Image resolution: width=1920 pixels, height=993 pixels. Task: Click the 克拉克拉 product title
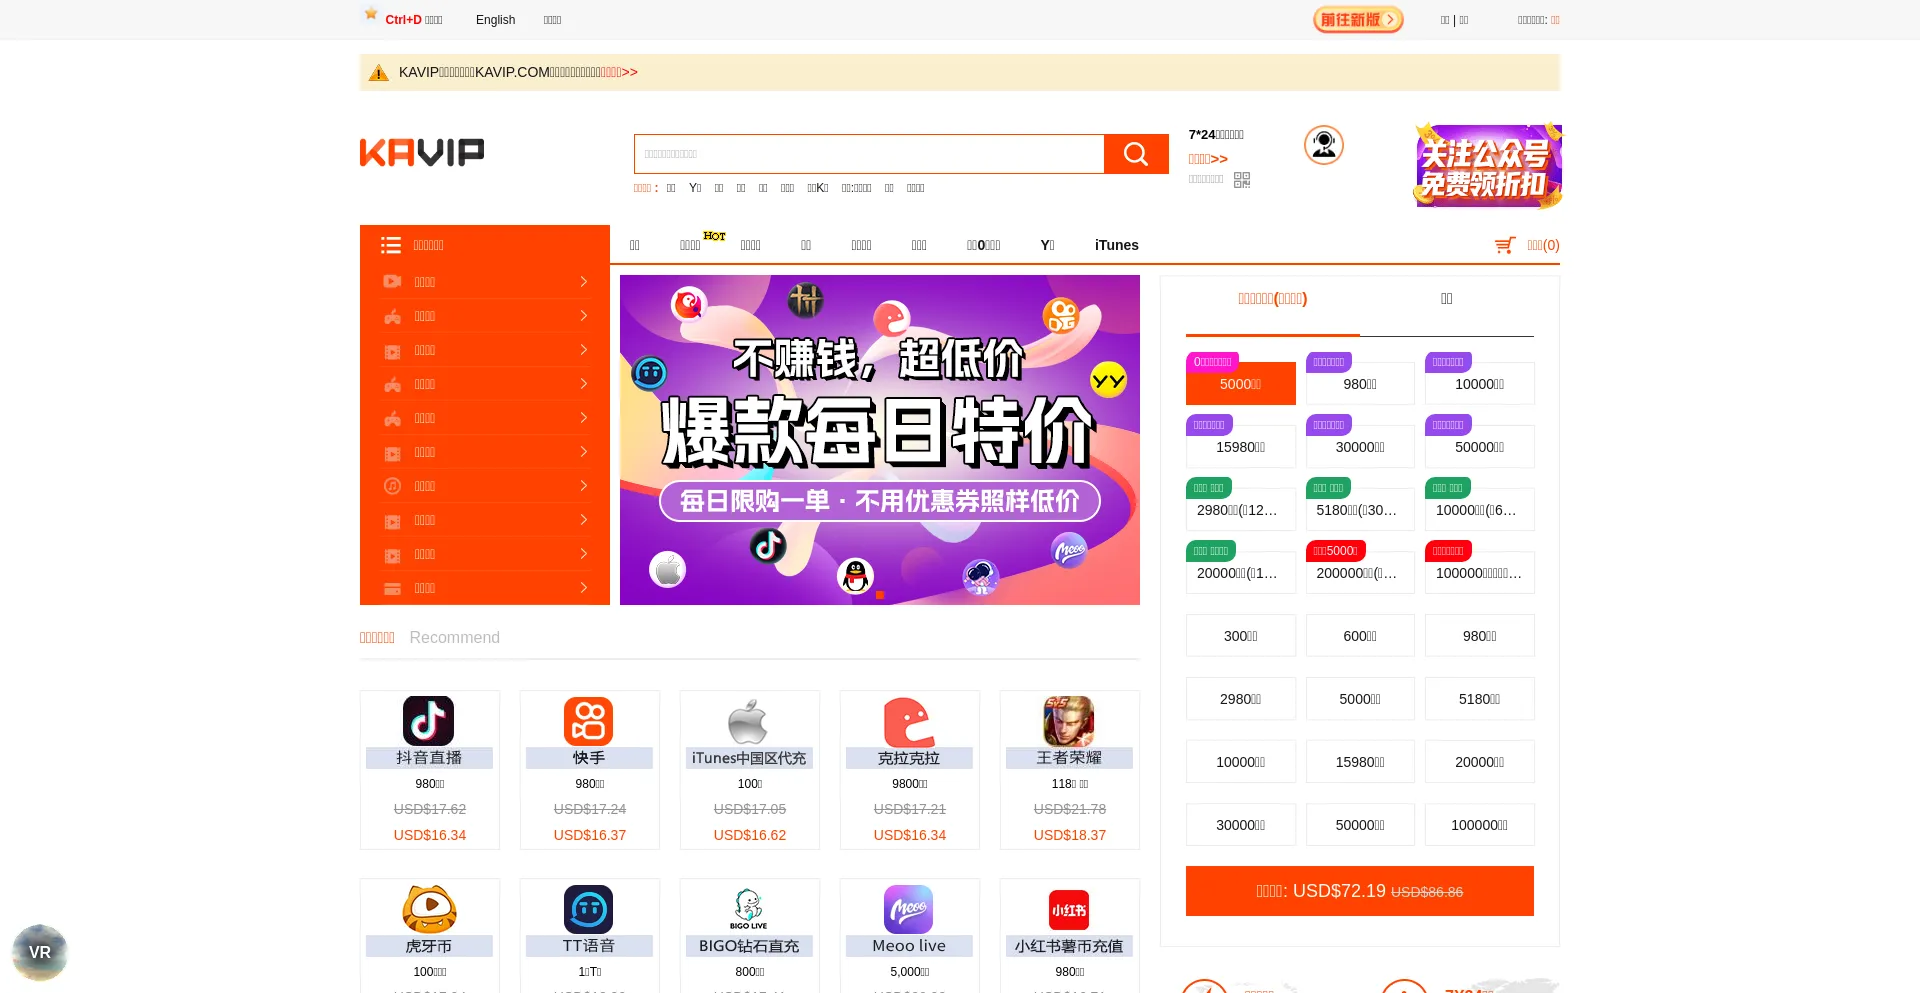pos(909,758)
